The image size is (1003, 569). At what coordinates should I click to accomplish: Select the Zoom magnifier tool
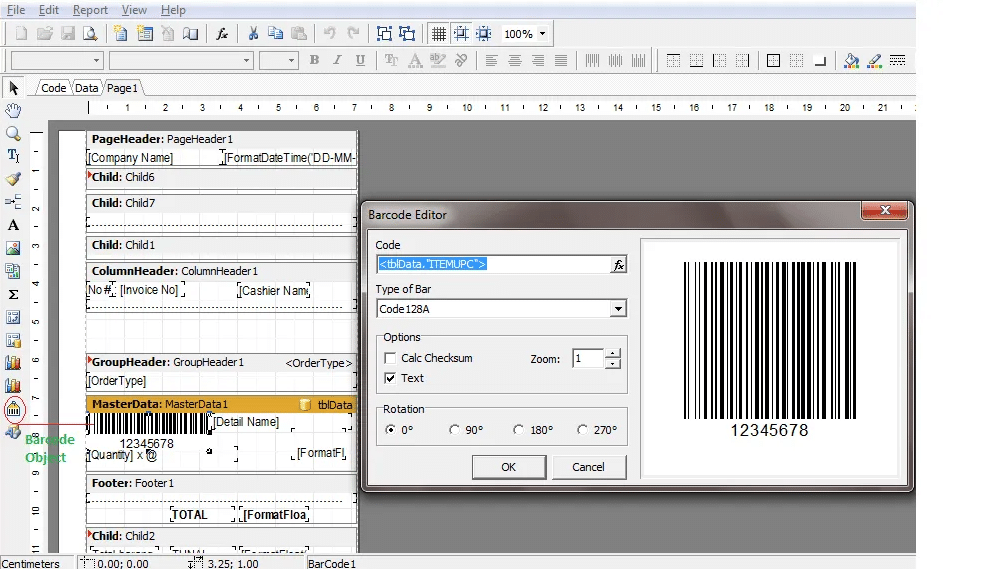(13, 133)
